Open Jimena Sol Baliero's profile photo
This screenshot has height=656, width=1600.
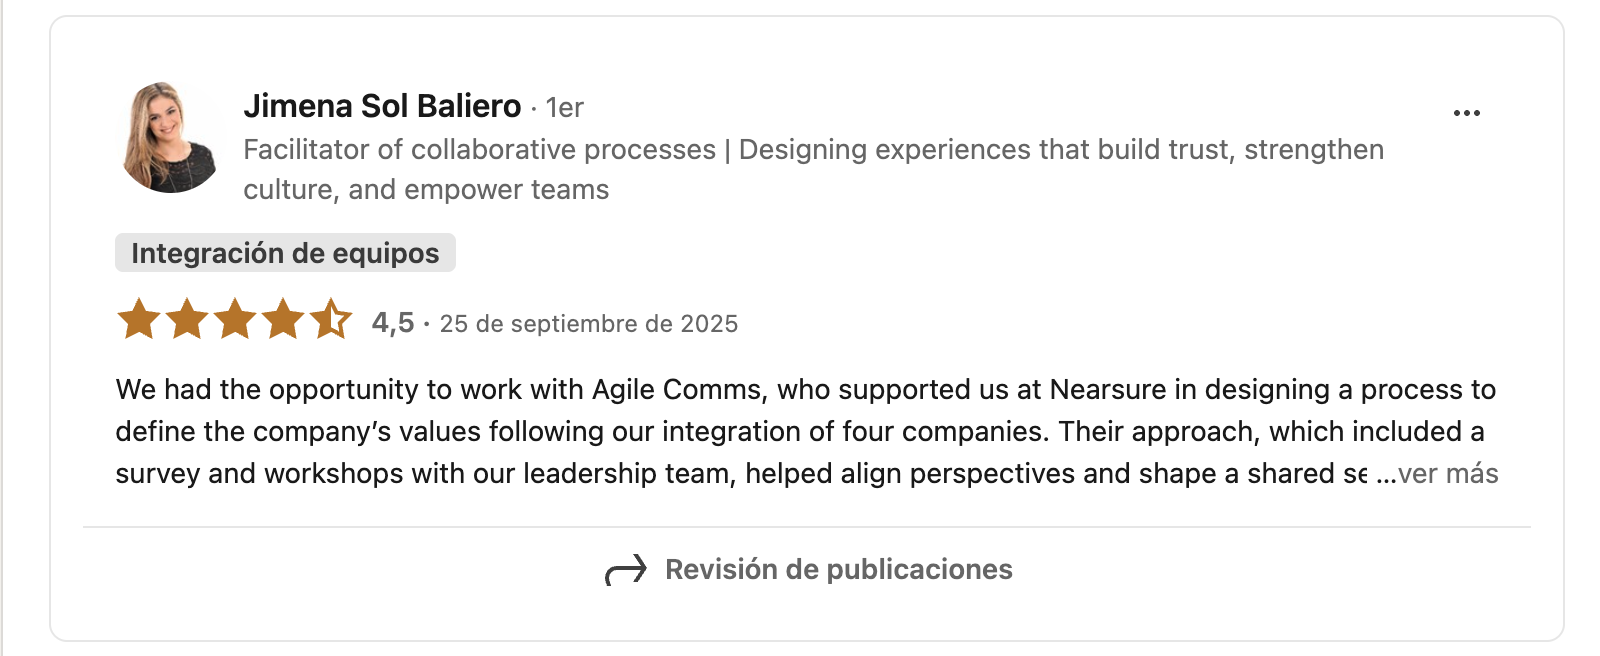tap(169, 138)
